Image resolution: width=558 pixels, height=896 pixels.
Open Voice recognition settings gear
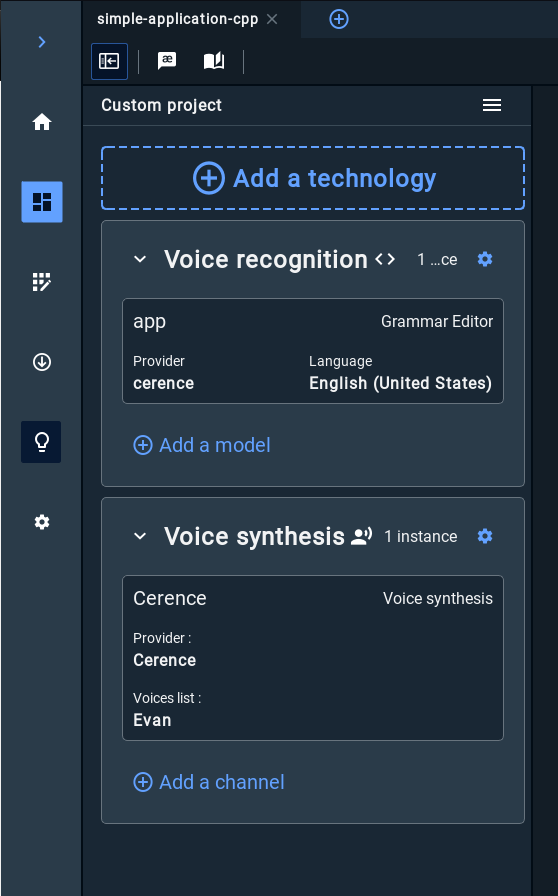tap(485, 259)
